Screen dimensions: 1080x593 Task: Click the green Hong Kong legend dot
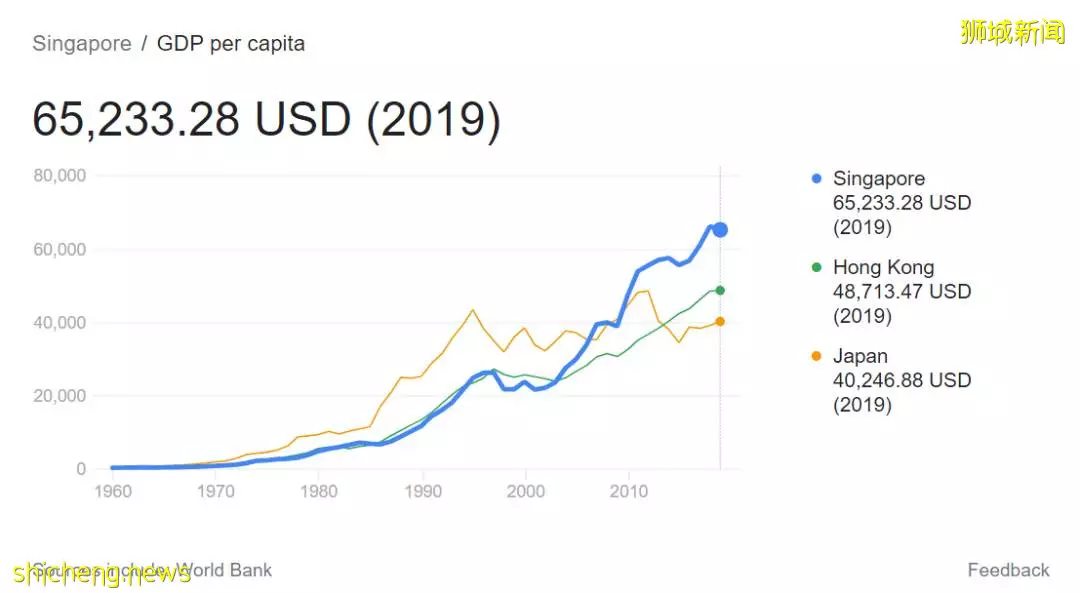pos(816,267)
